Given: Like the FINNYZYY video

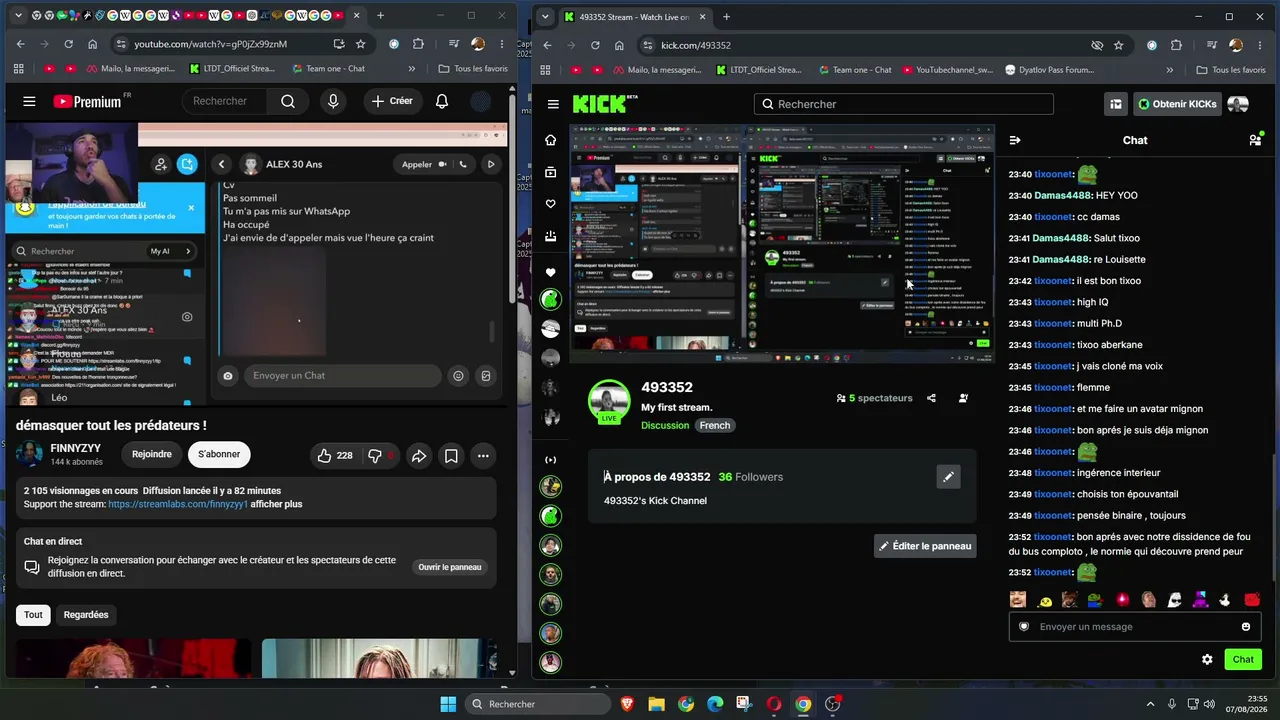Looking at the screenshot, I should pyautogui.click(x=334, y=455).
